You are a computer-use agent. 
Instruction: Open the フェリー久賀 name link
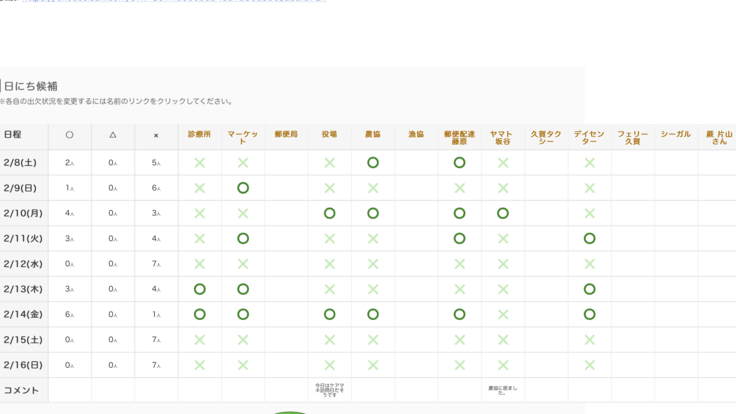coord(633,137)
